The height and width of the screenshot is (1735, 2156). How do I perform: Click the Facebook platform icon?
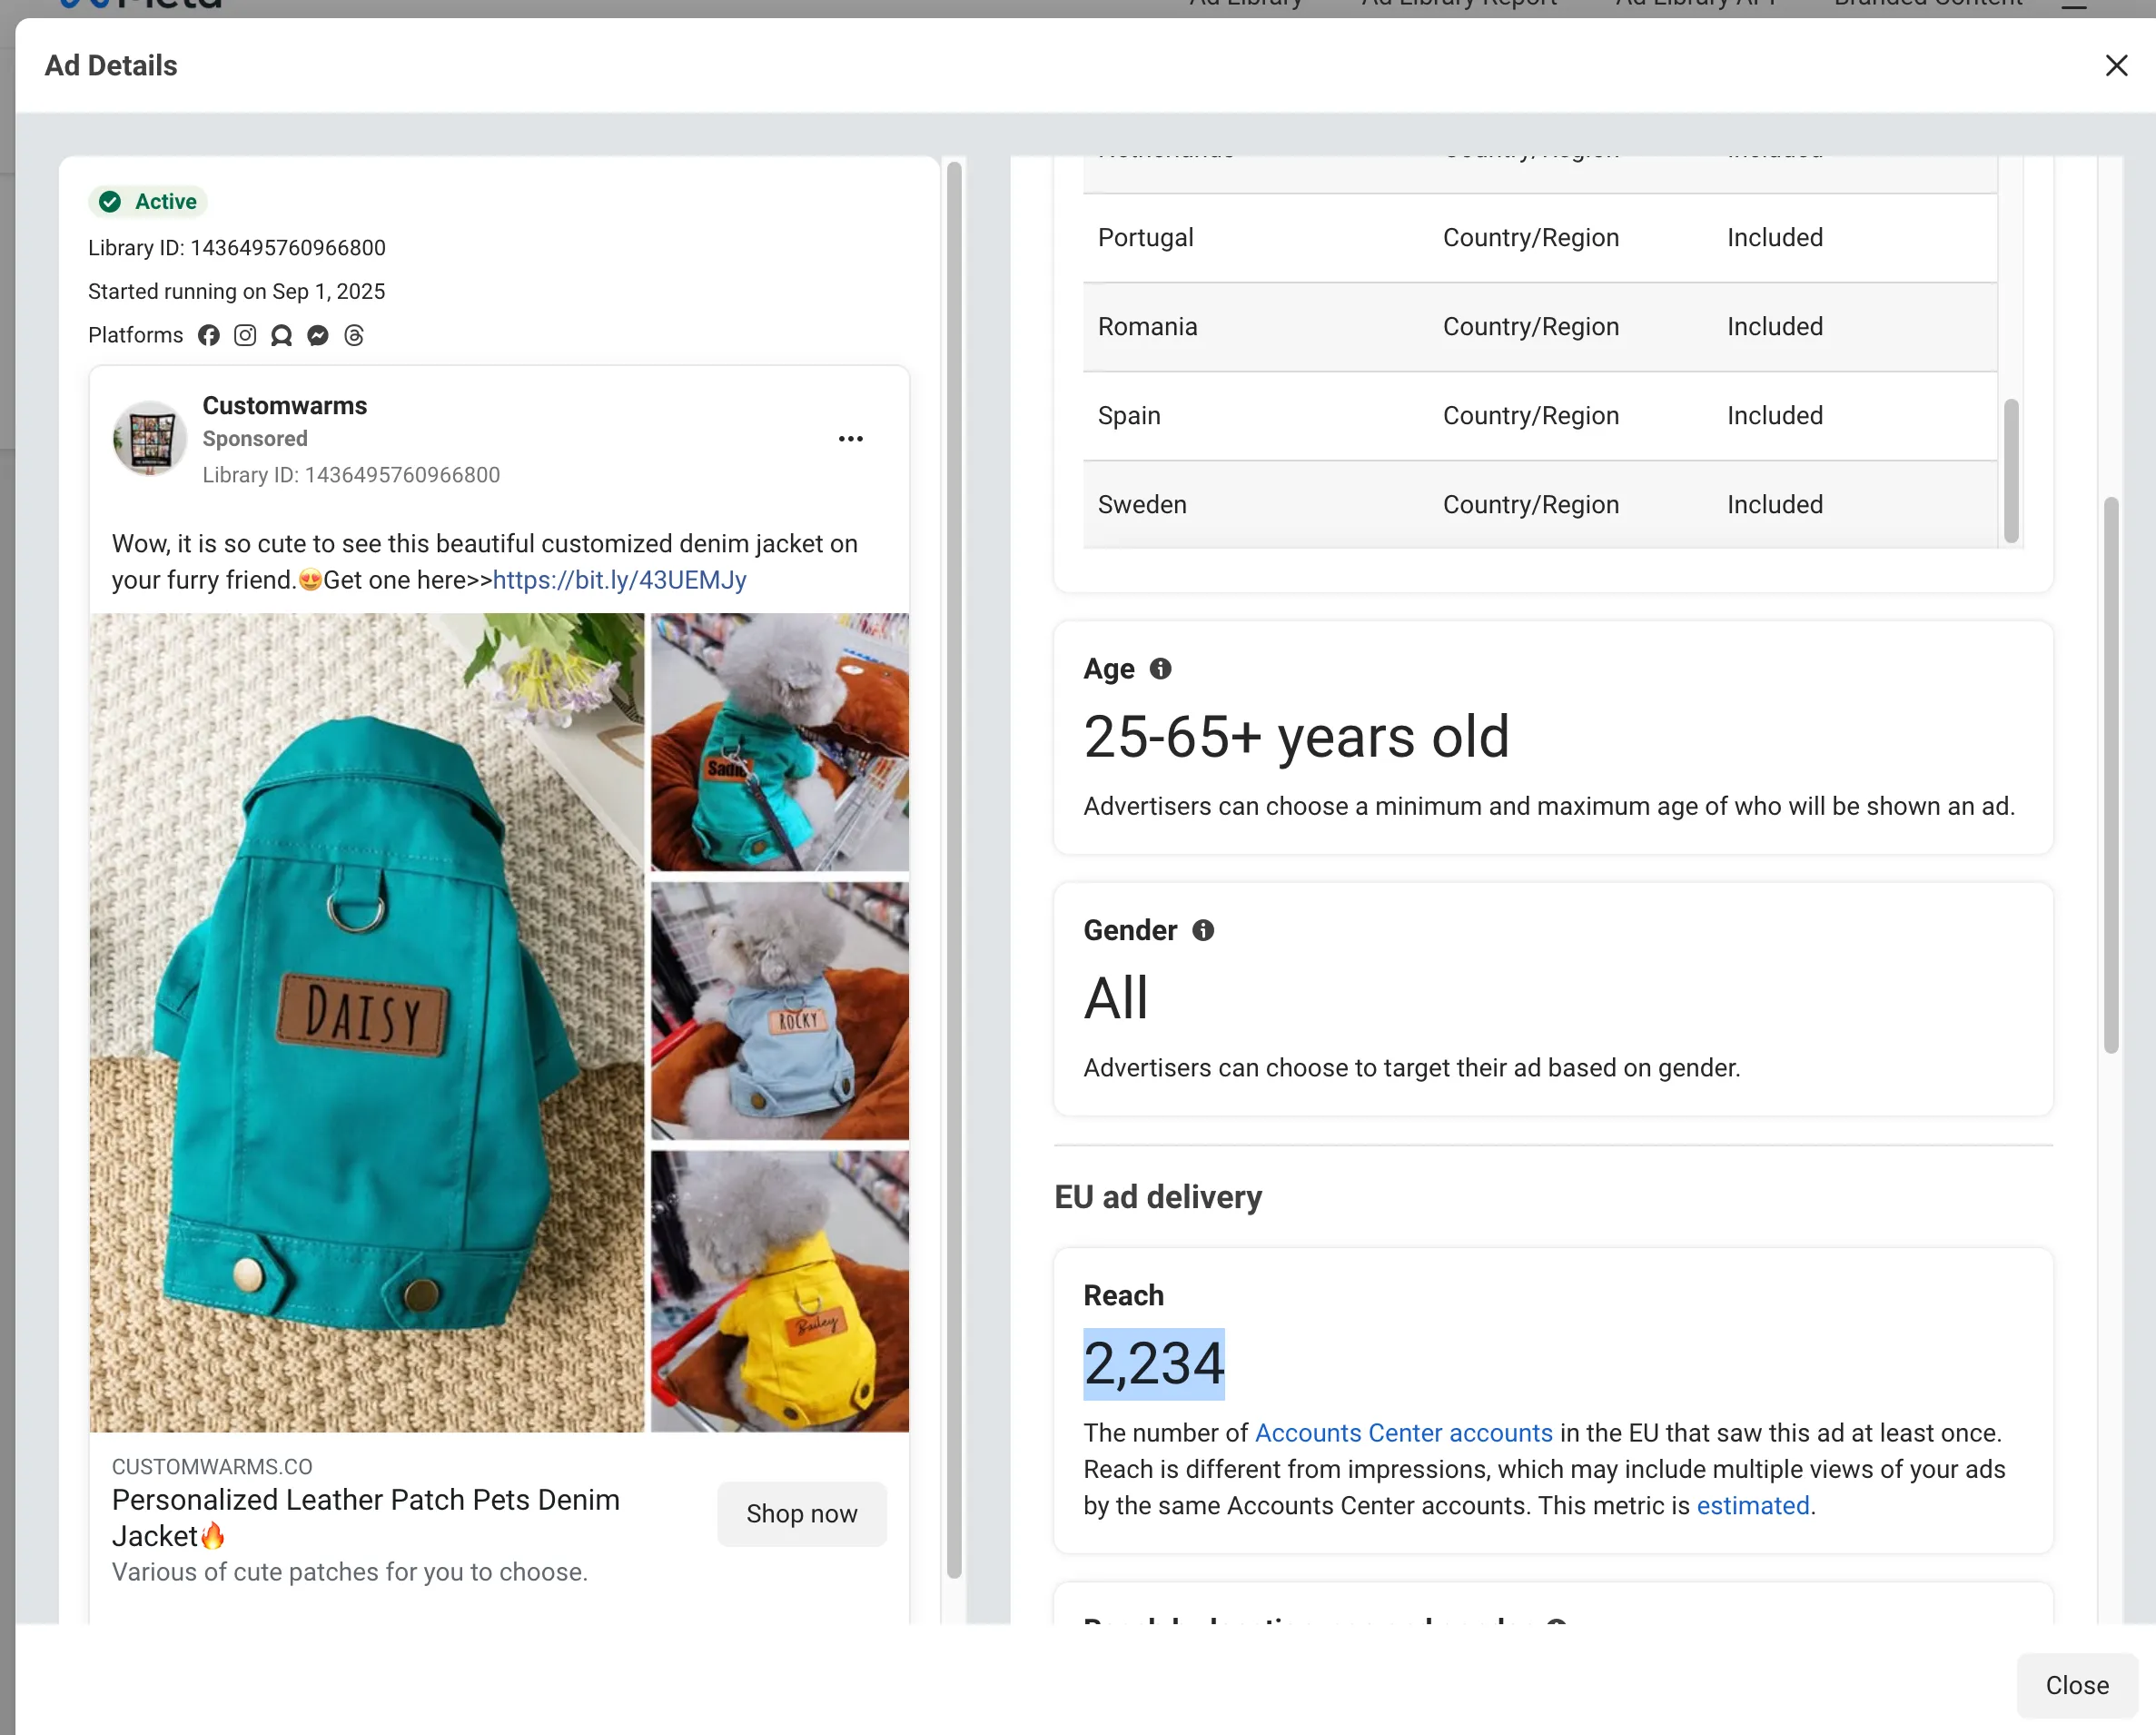coord(208,335)
